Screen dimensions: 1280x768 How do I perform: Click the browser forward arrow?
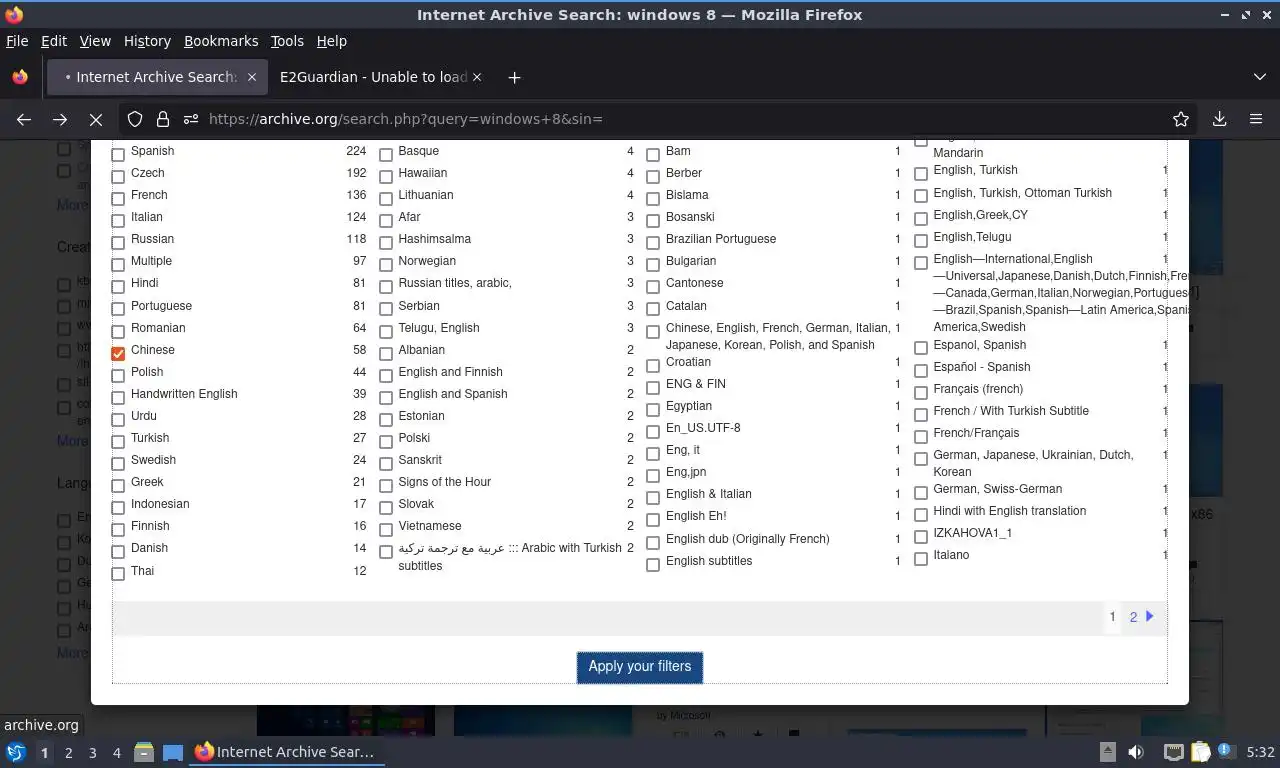[x=60, y=119]
